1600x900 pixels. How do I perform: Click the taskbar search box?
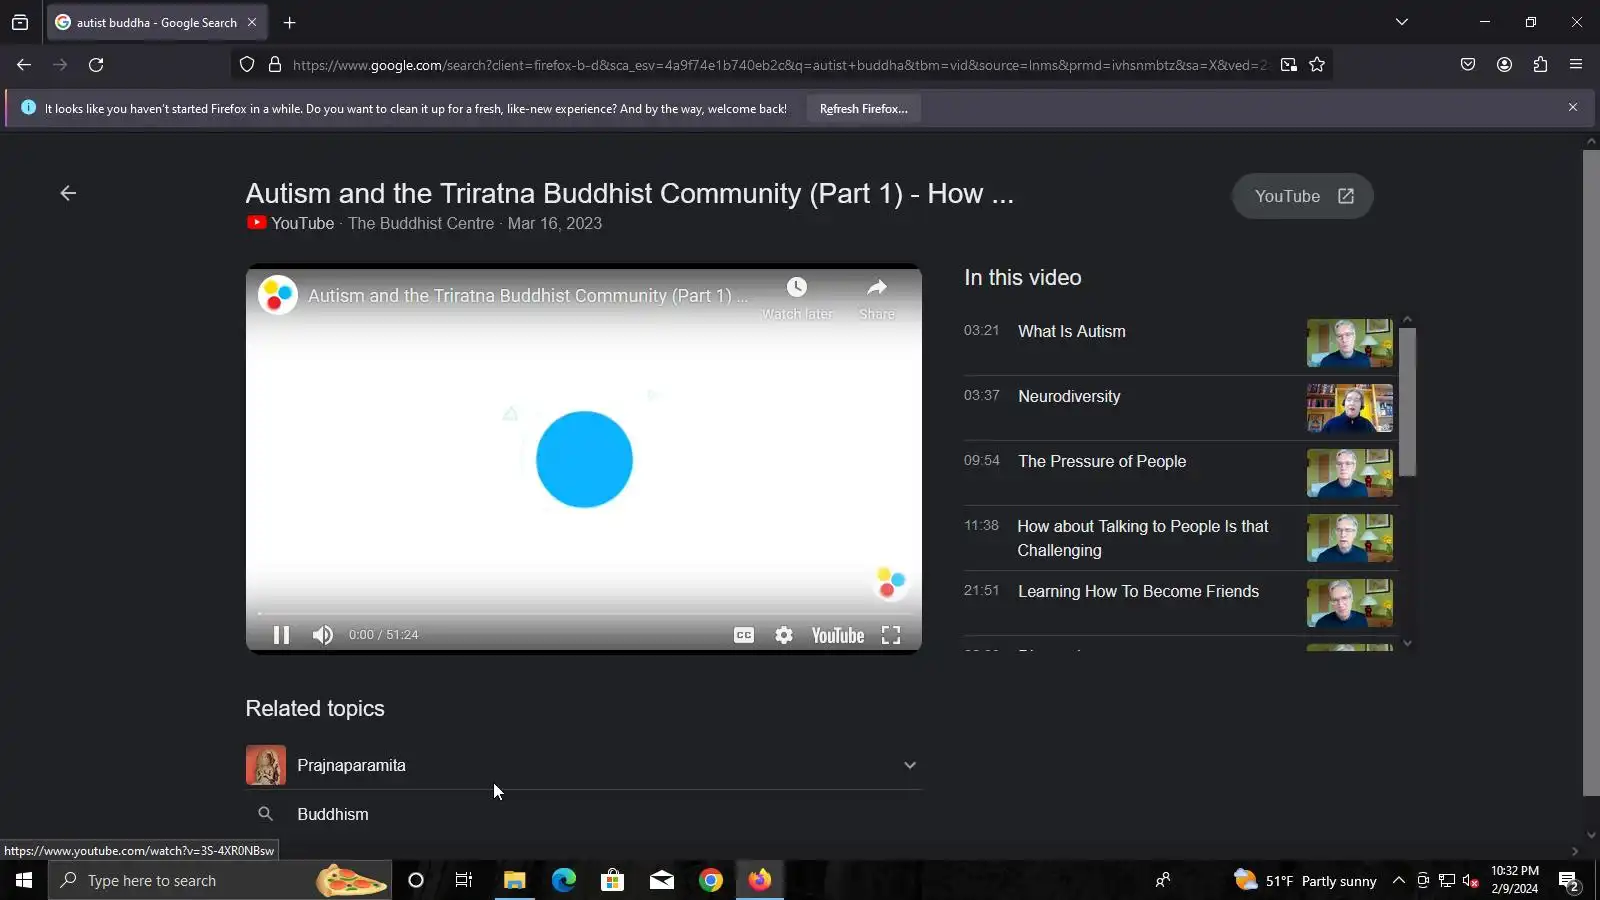(220, 880)
